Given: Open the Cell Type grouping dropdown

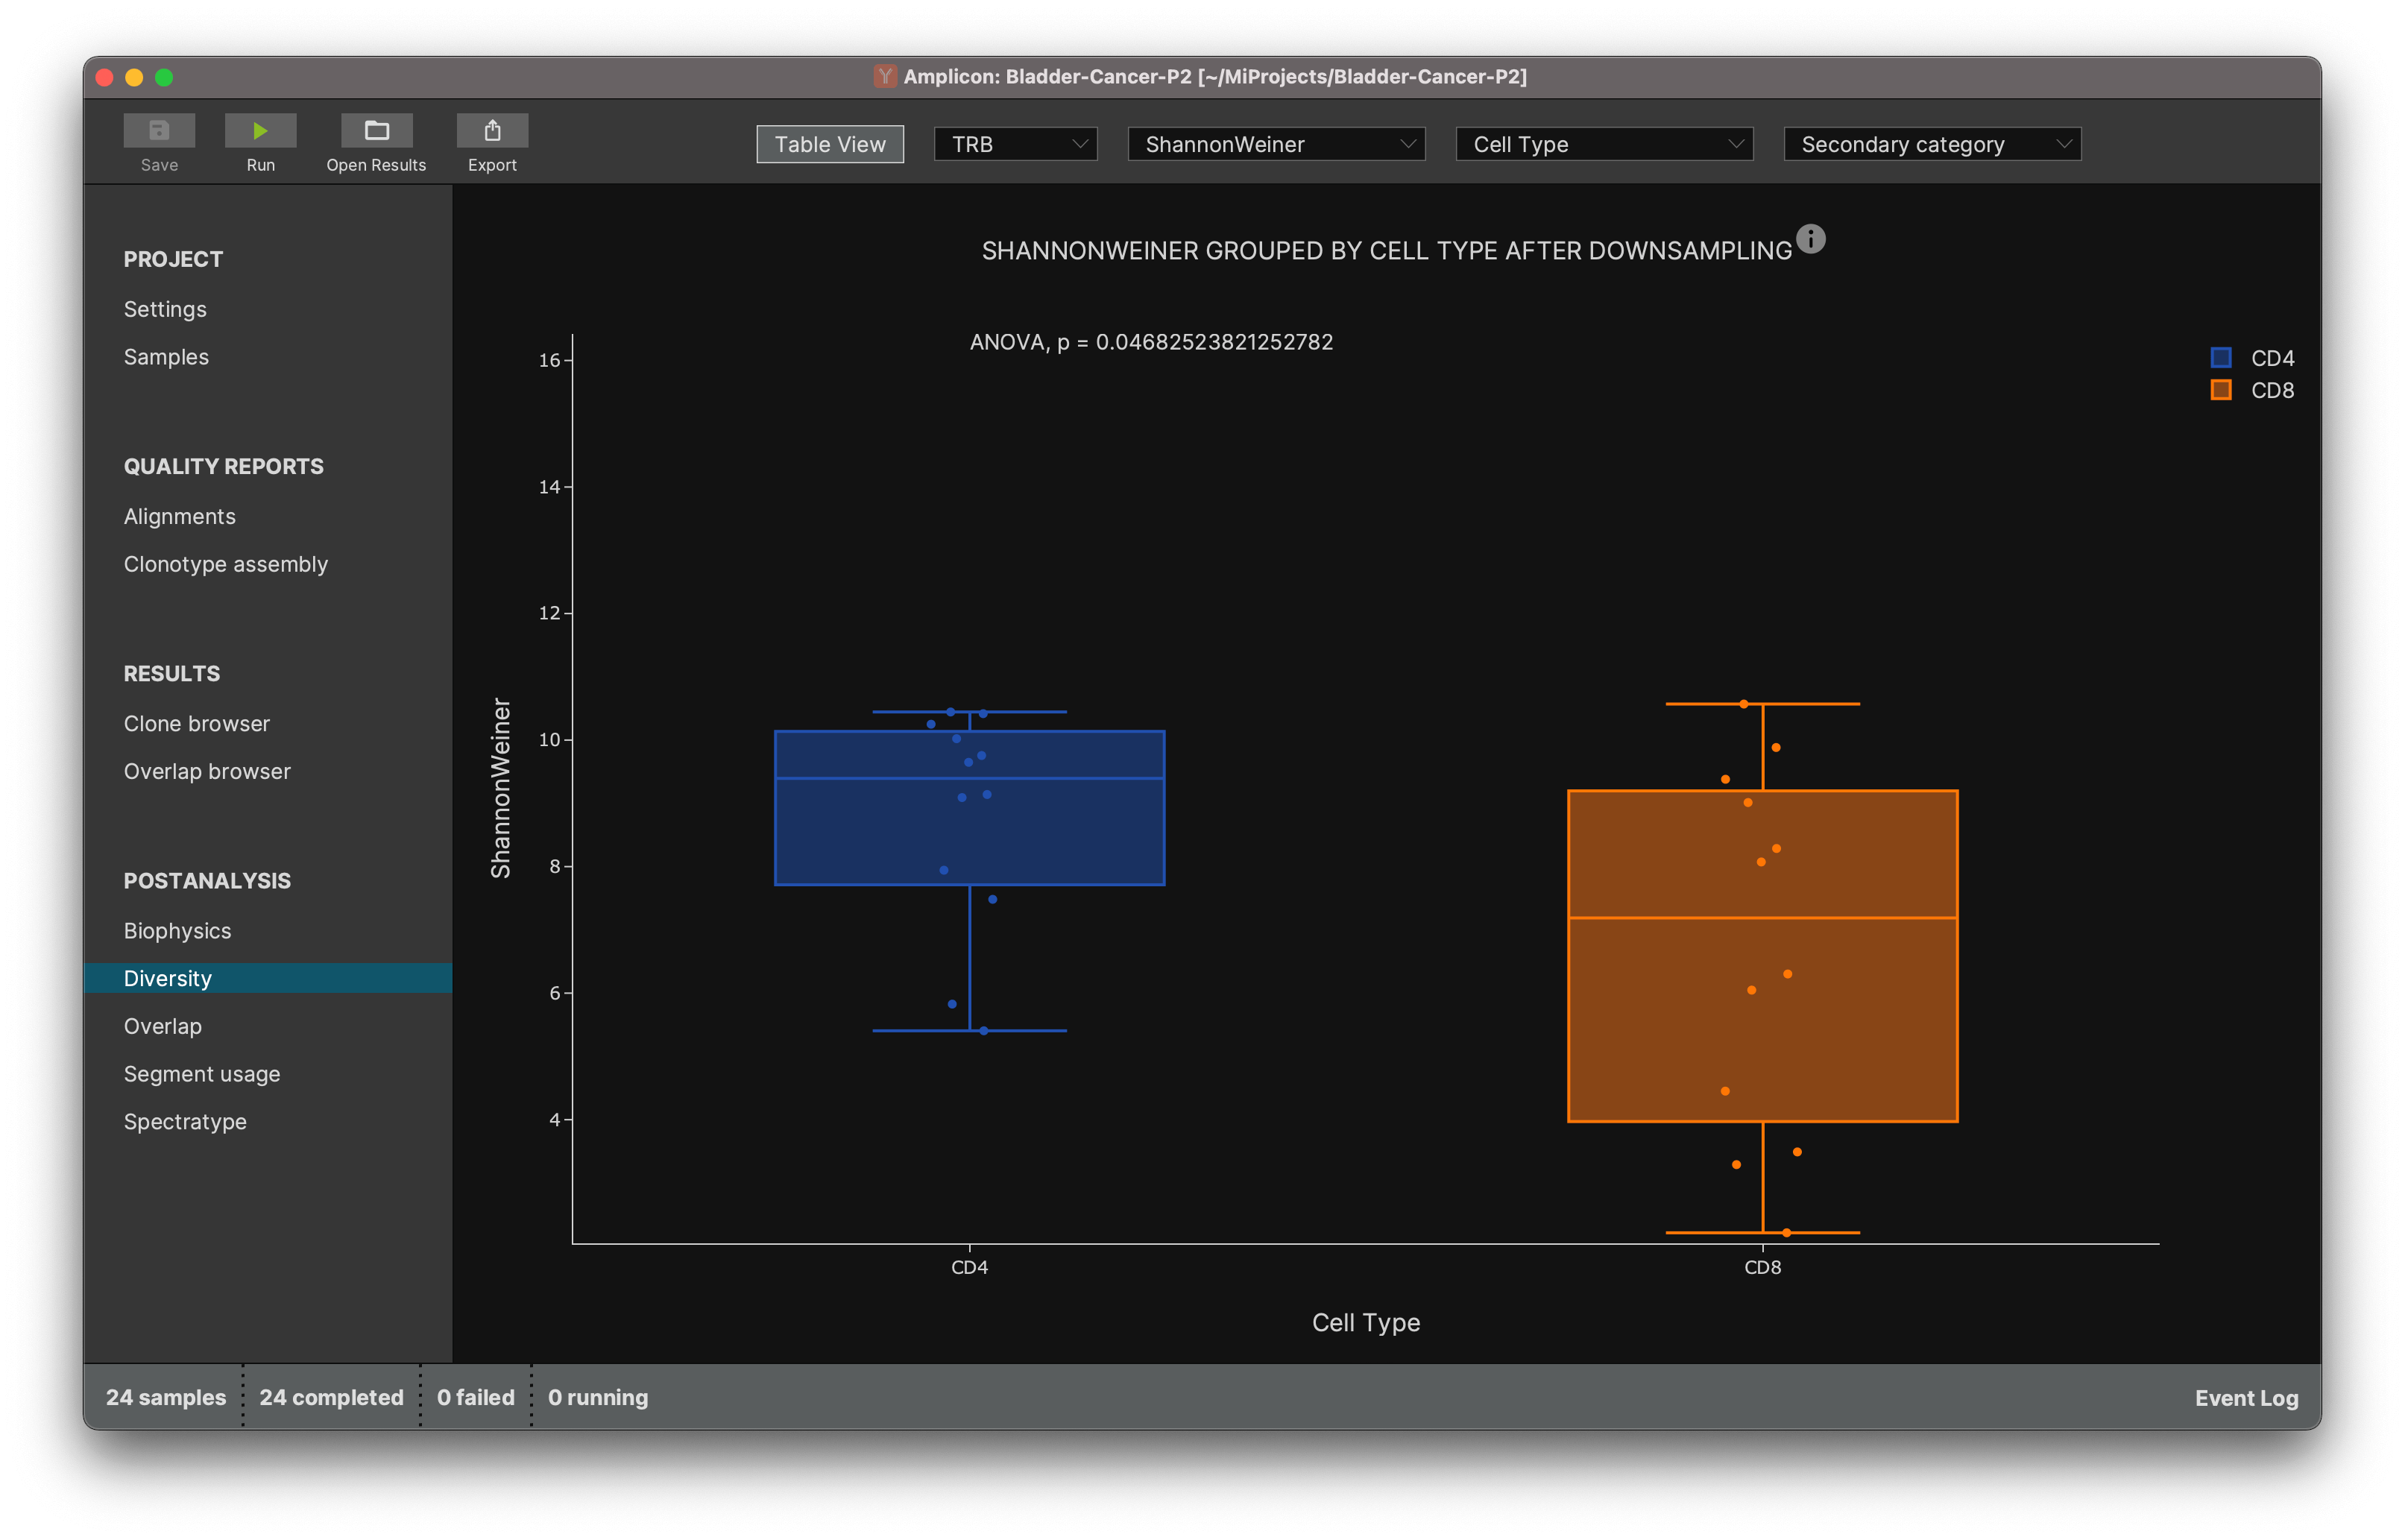Looking at the screenshot, I should tap(1604, 144).
